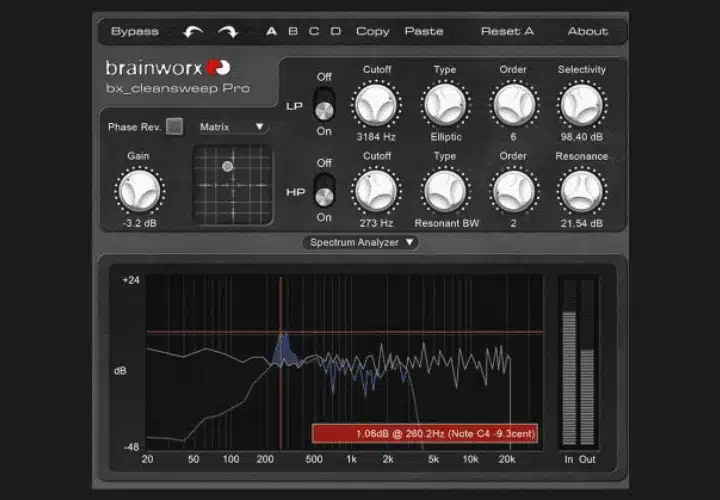Click the bx_cleansweep Pro title
This screenshot has width=720, height=500.
pos(178,88)
